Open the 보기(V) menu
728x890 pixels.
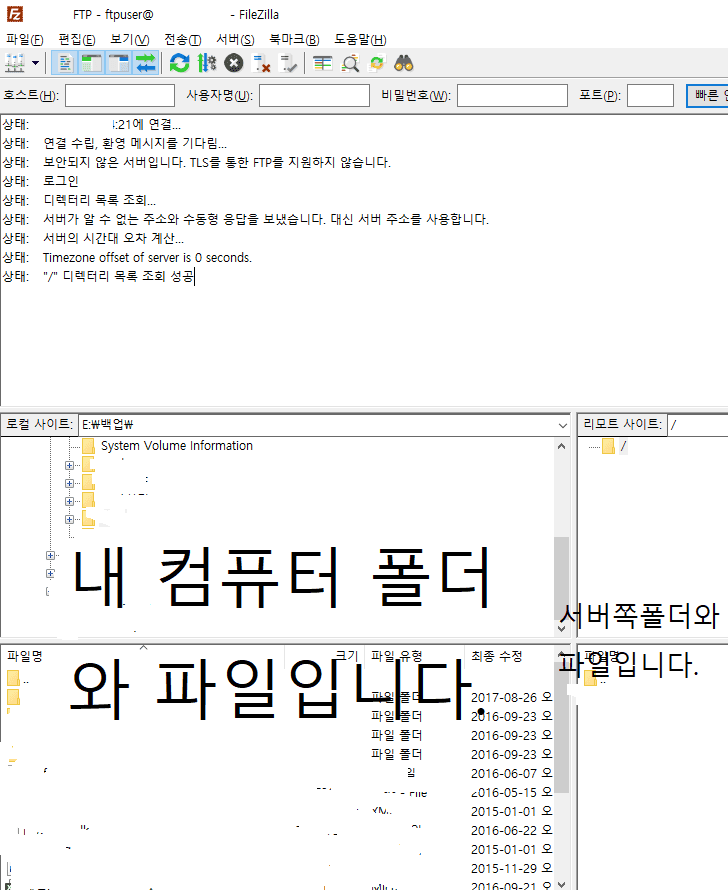pyautogui.click(x=129, y=40)
